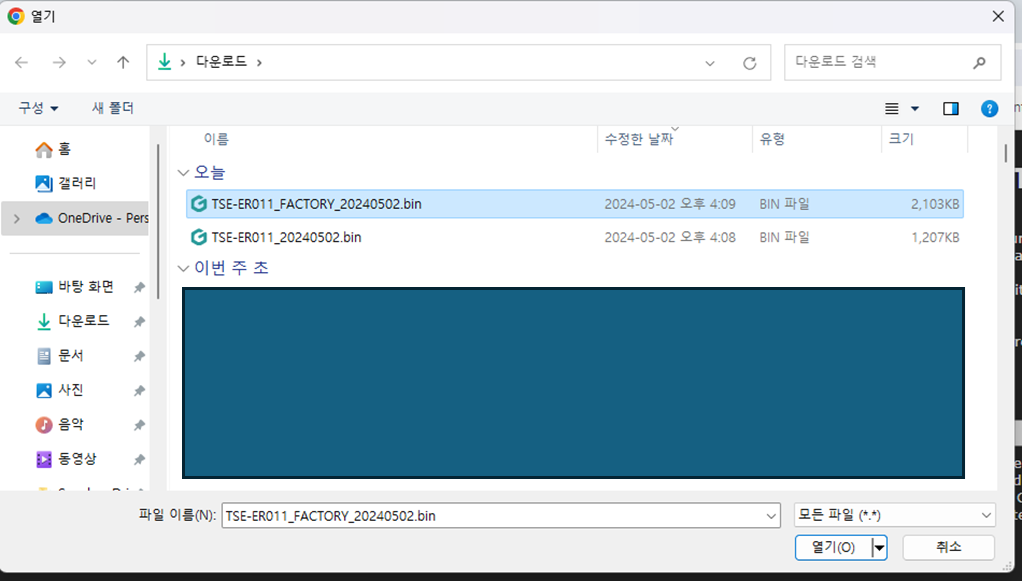Select file TSE-ER011_20240502.bin

pyautogui.click(x=575, y=237)
